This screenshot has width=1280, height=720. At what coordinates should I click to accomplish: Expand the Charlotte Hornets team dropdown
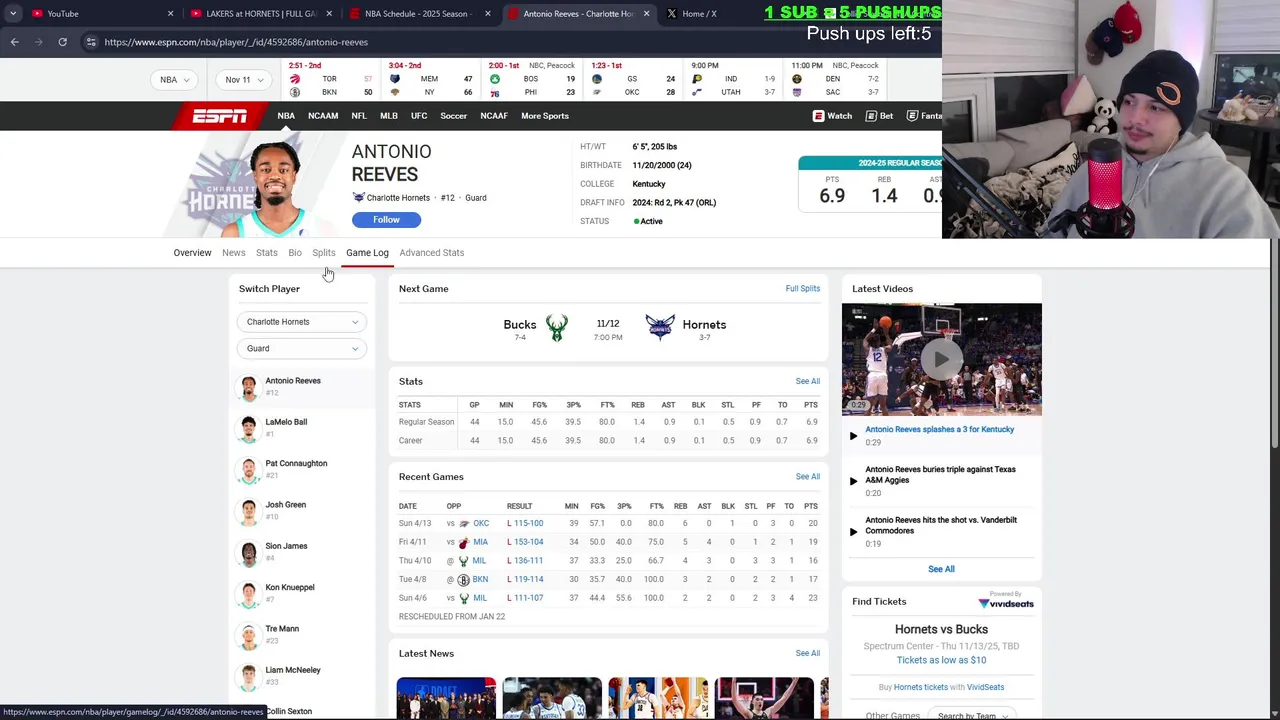tap(302, 322)
